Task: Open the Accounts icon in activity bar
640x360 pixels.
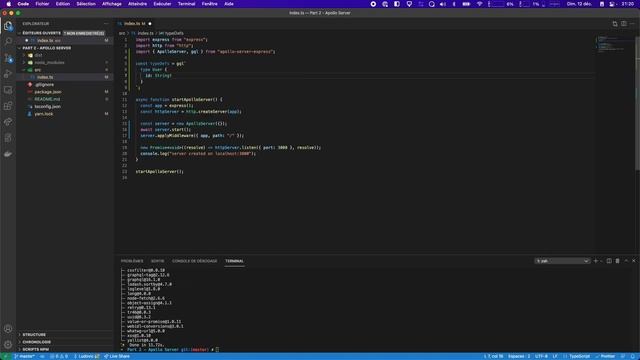Action: (8, 329)
